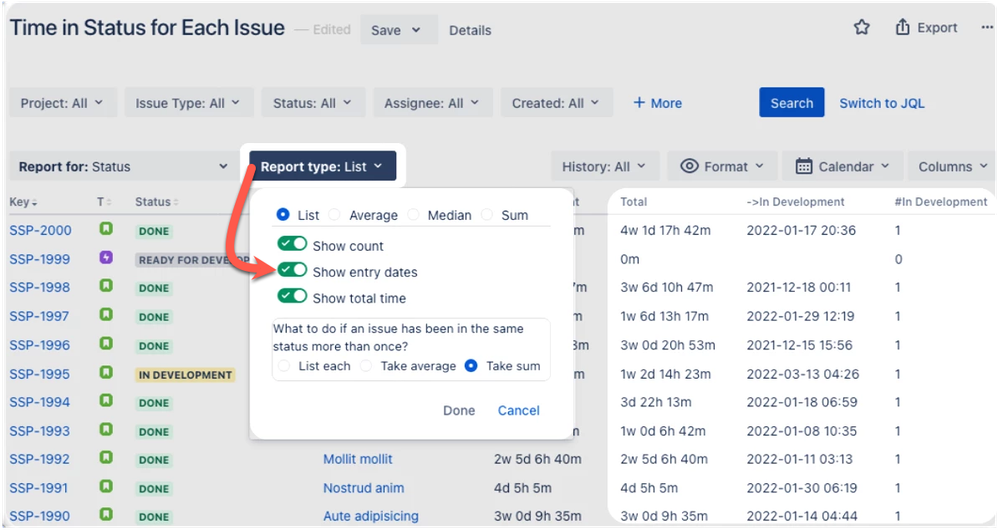Image resolution: width=998 pixels, height=530 pixels.
Task: Toggle the Show total time switch
Action: 292,296
